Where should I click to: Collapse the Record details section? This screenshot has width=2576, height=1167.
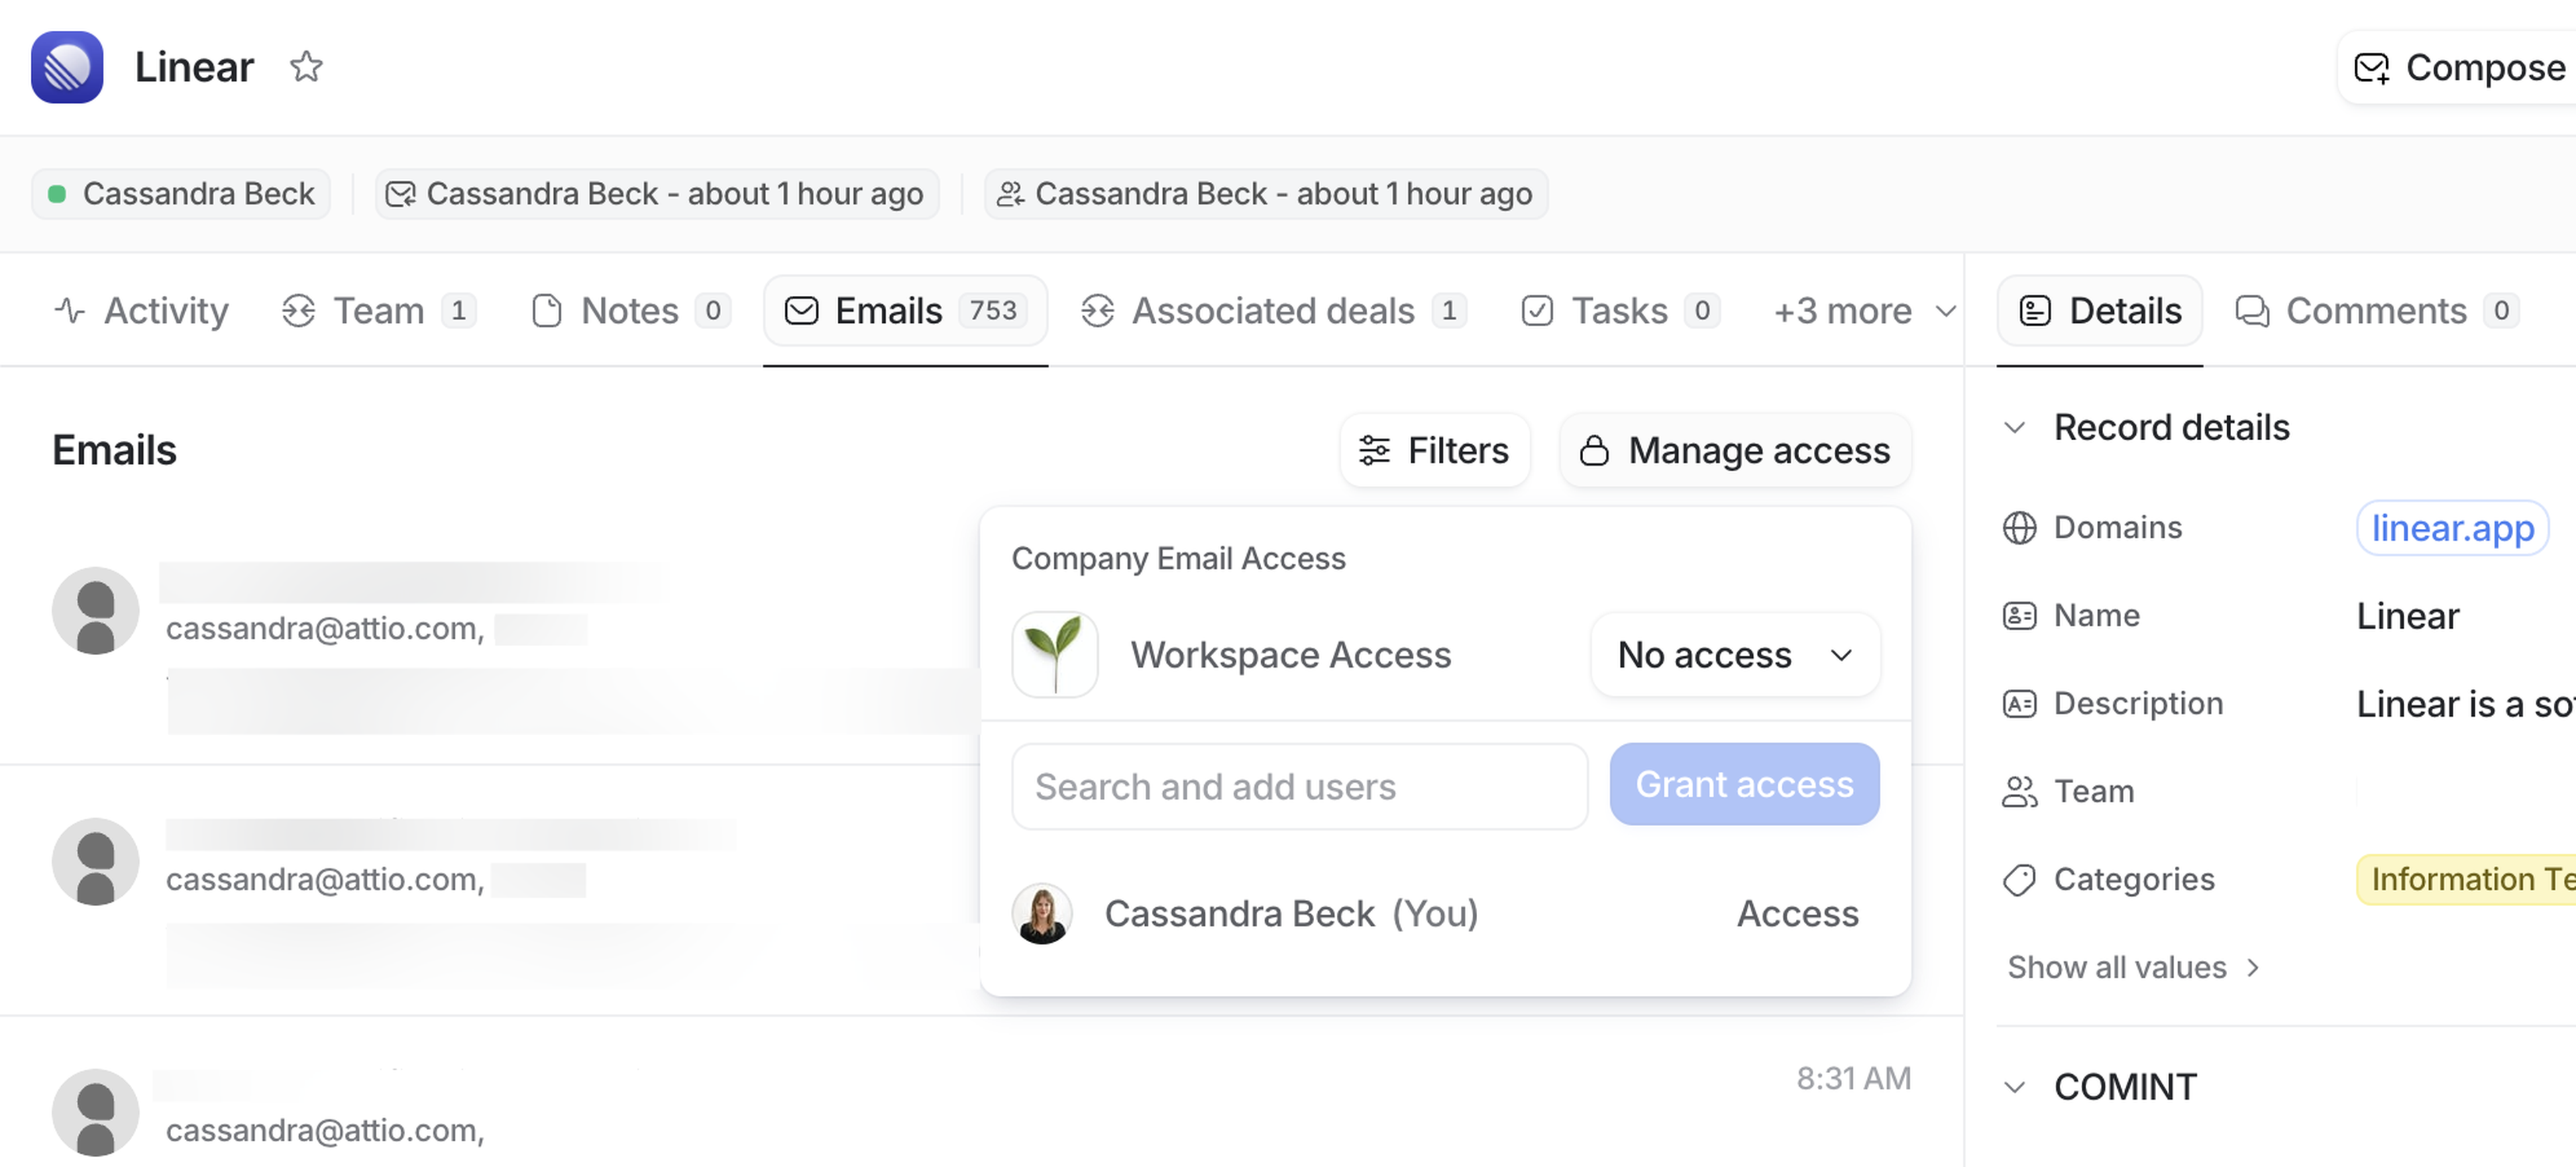coord(2015,428)
